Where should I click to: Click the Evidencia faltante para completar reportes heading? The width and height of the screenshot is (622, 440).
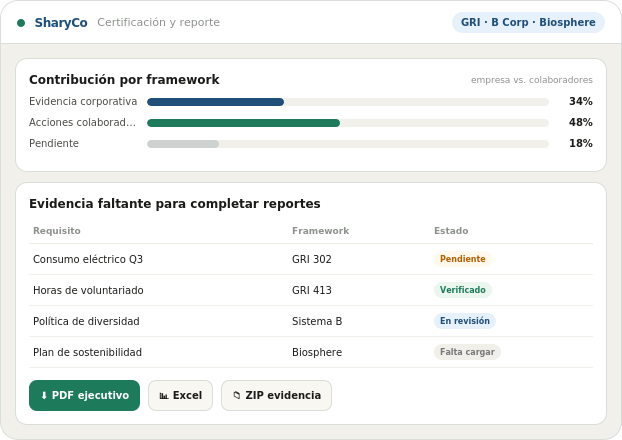[175, 204]
